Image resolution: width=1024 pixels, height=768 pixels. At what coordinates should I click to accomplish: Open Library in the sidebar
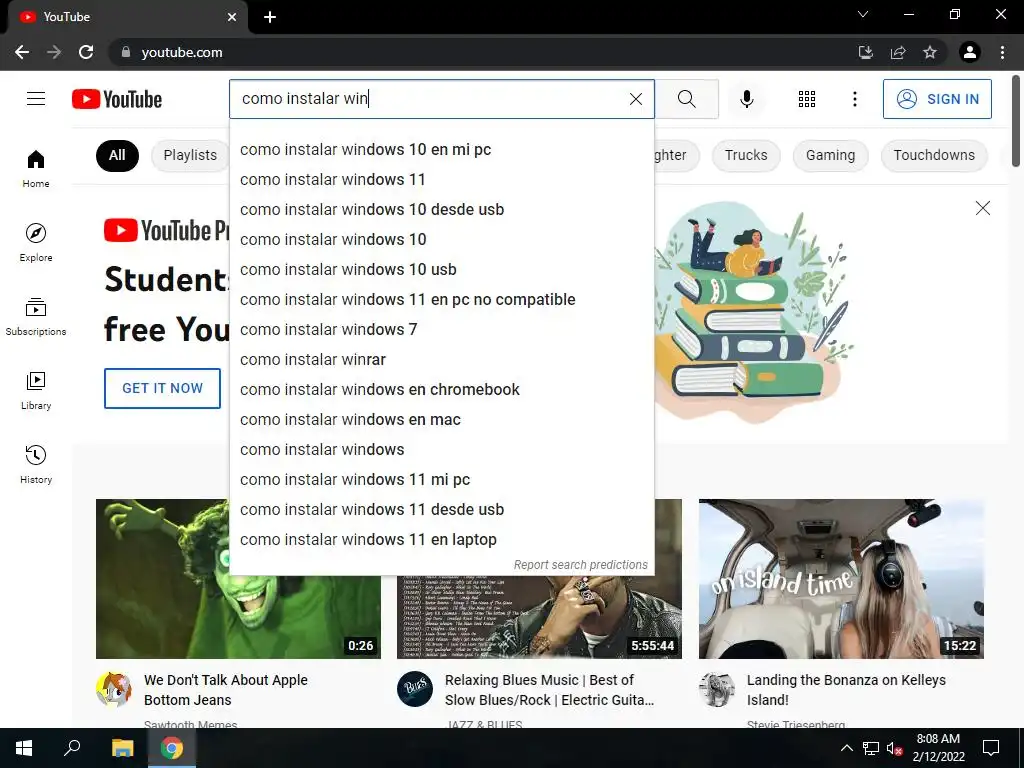click(x=36, y=391)
